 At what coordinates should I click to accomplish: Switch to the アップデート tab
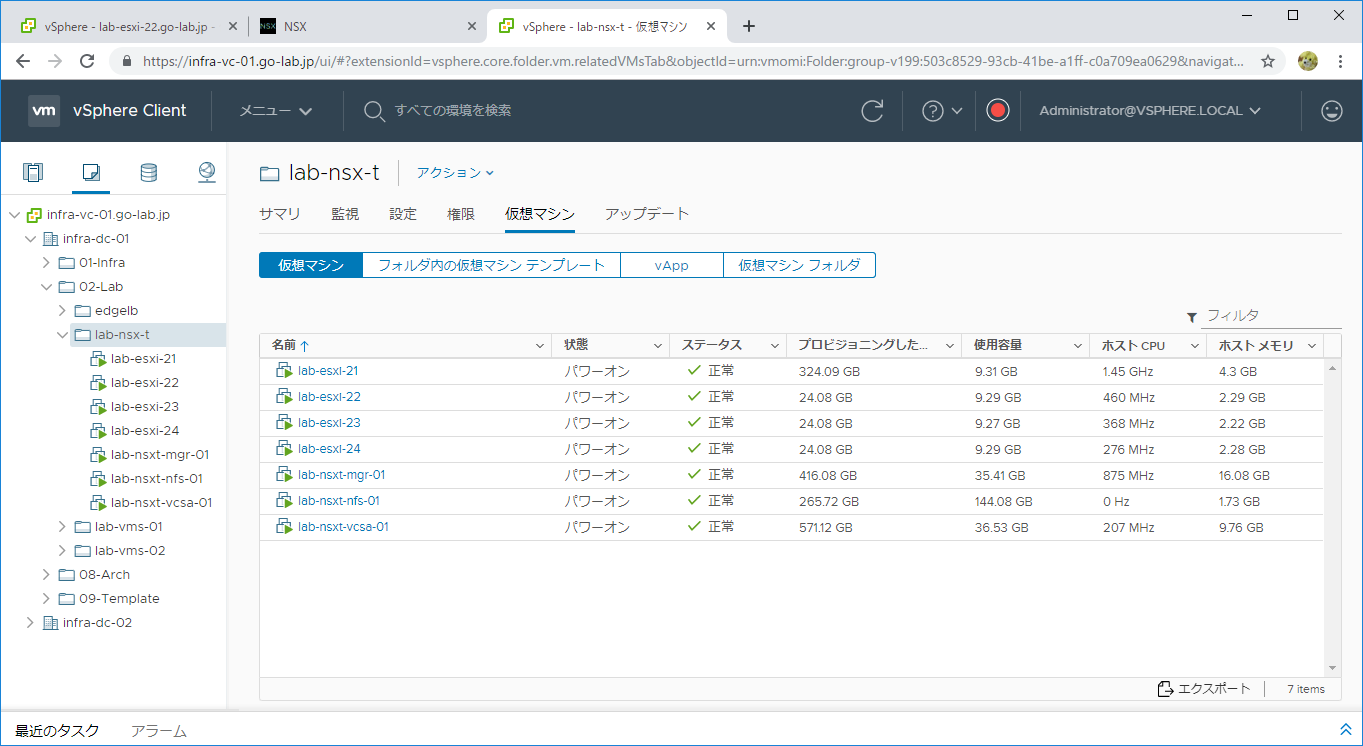pos(647,214)
